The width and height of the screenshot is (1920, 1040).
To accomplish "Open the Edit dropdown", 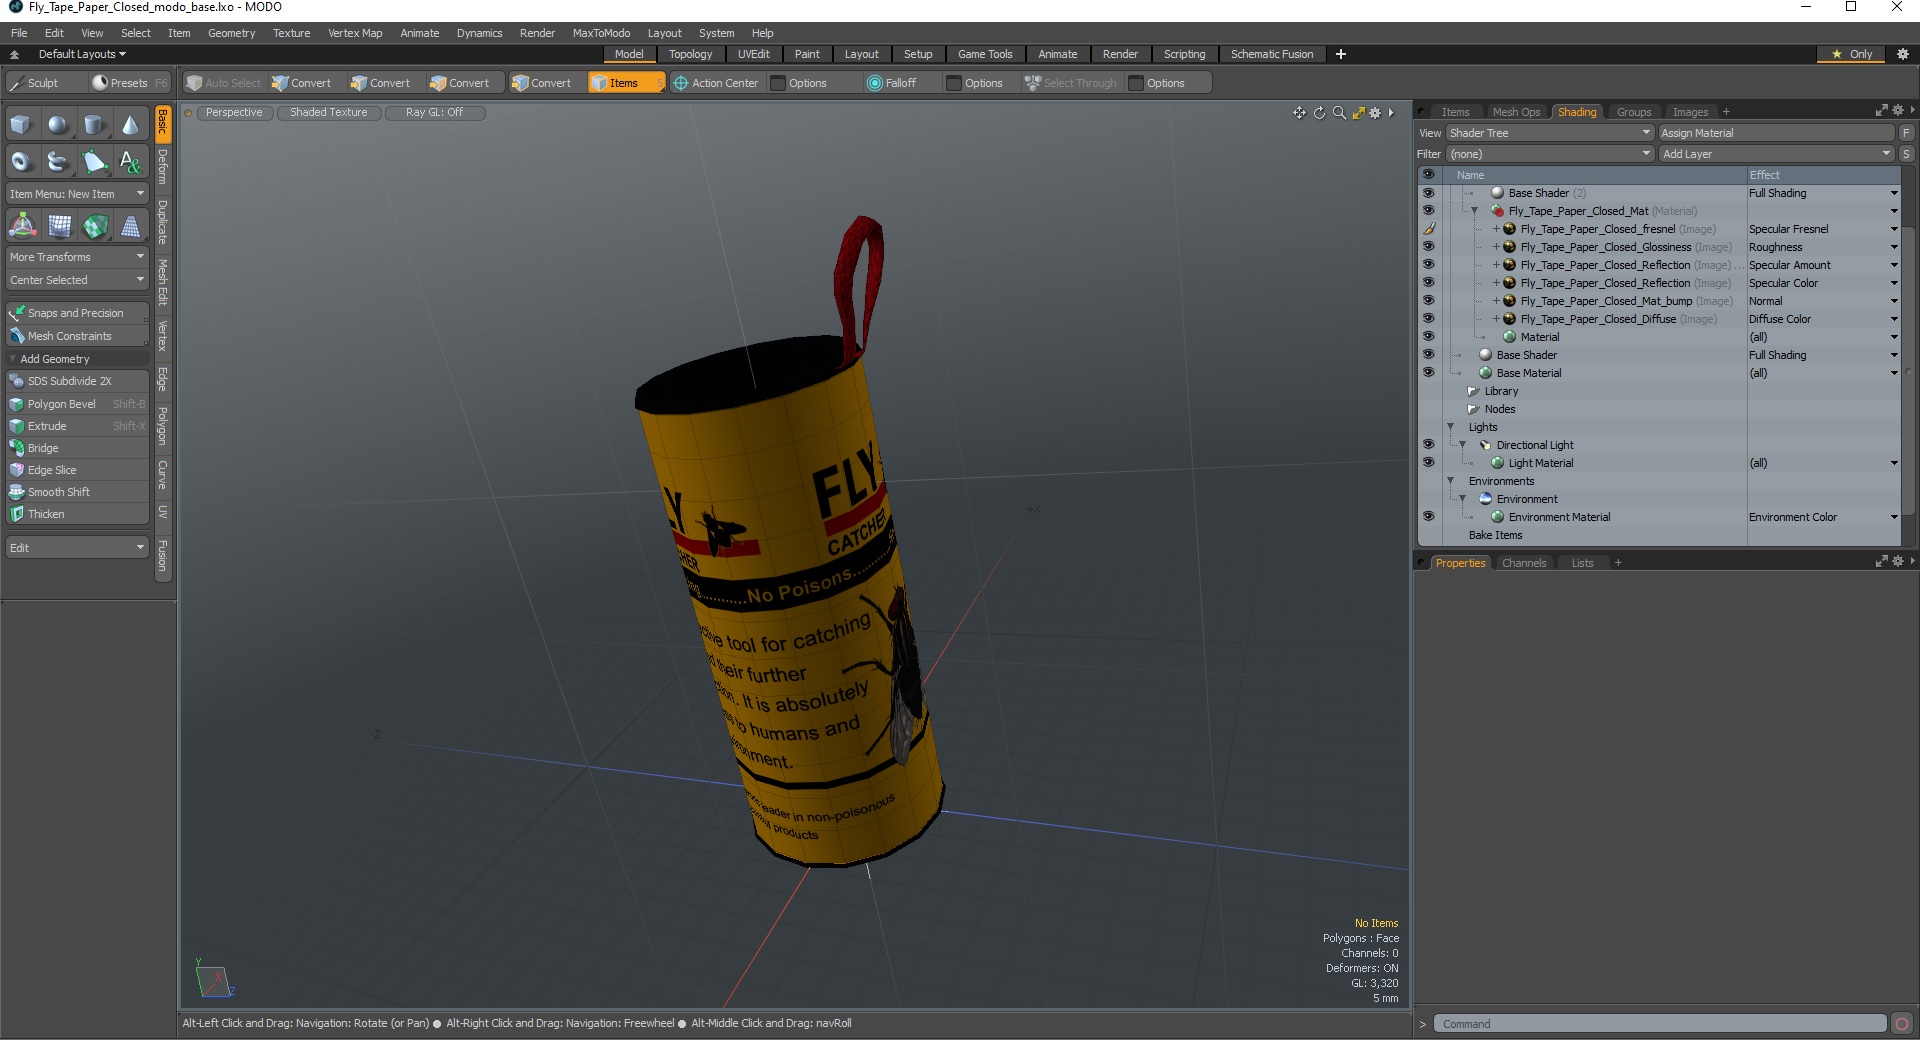I will click(x=77, y=548).
